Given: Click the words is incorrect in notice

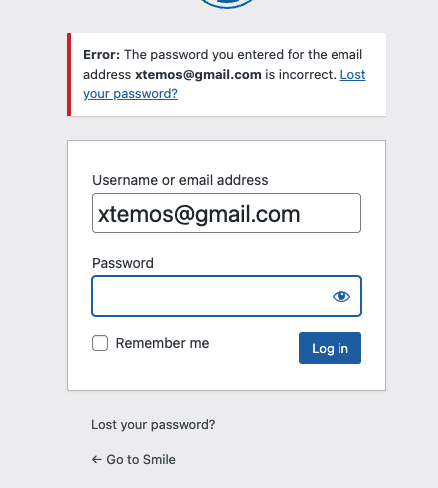Looking at the screenshot, I should point(301,75).
